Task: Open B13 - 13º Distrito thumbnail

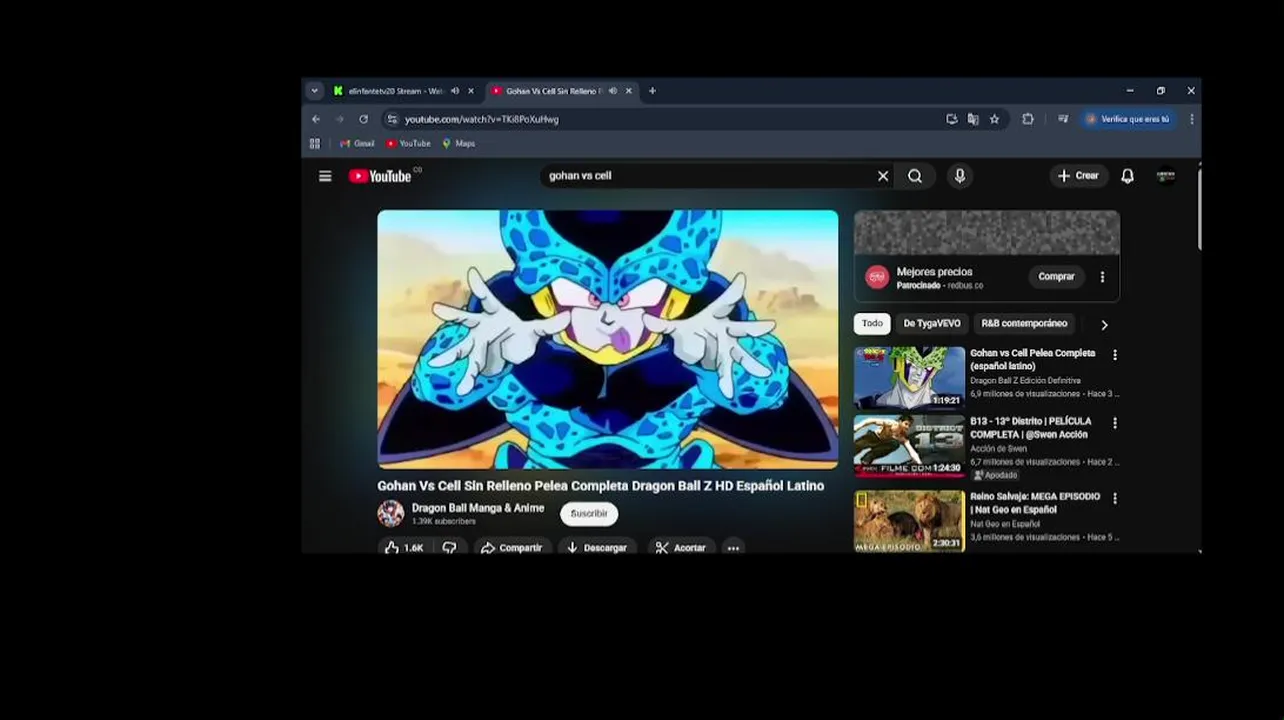Action: [909, 446]
